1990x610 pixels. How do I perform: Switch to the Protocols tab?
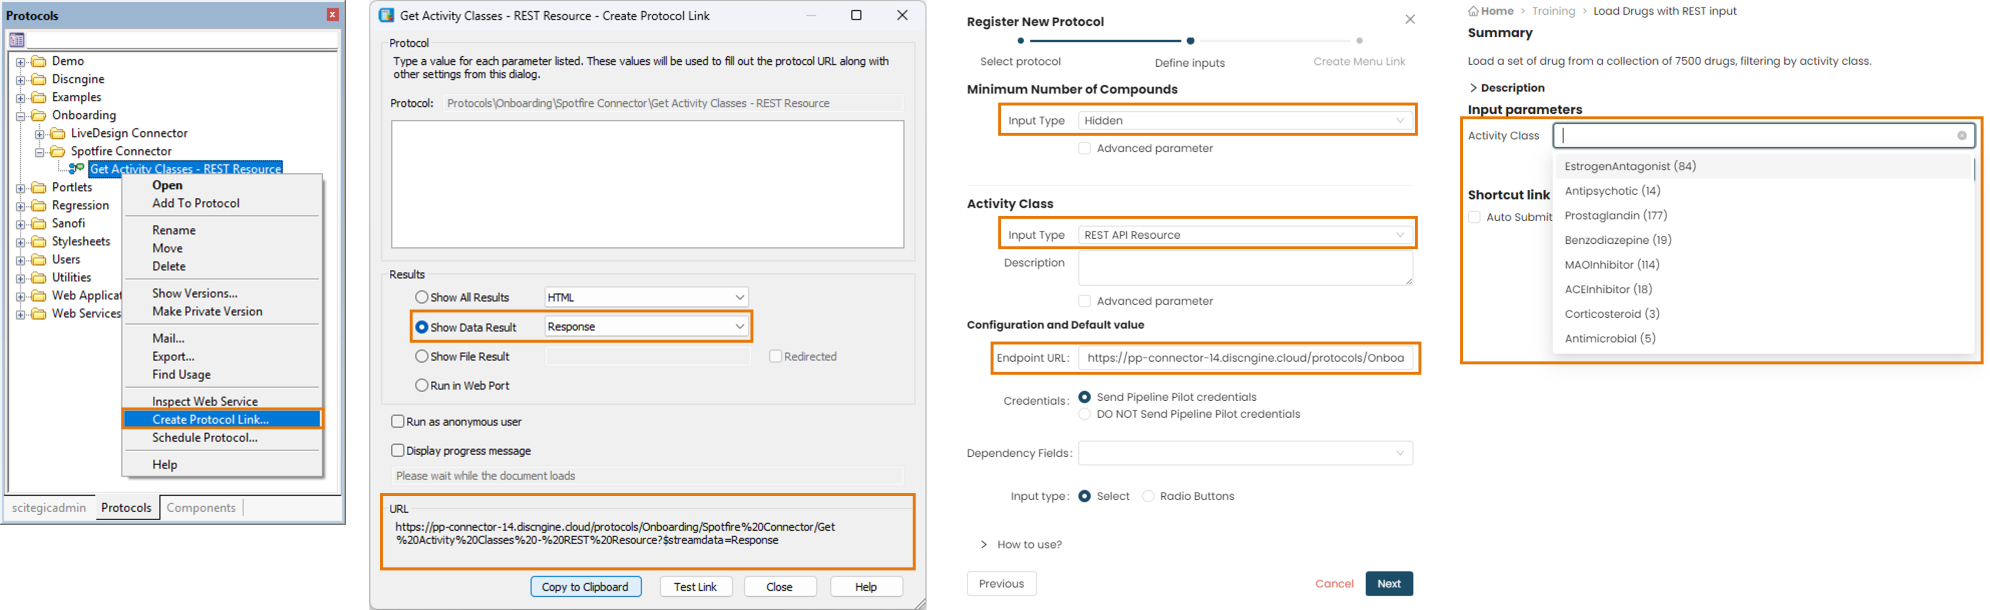coord(126,508)
